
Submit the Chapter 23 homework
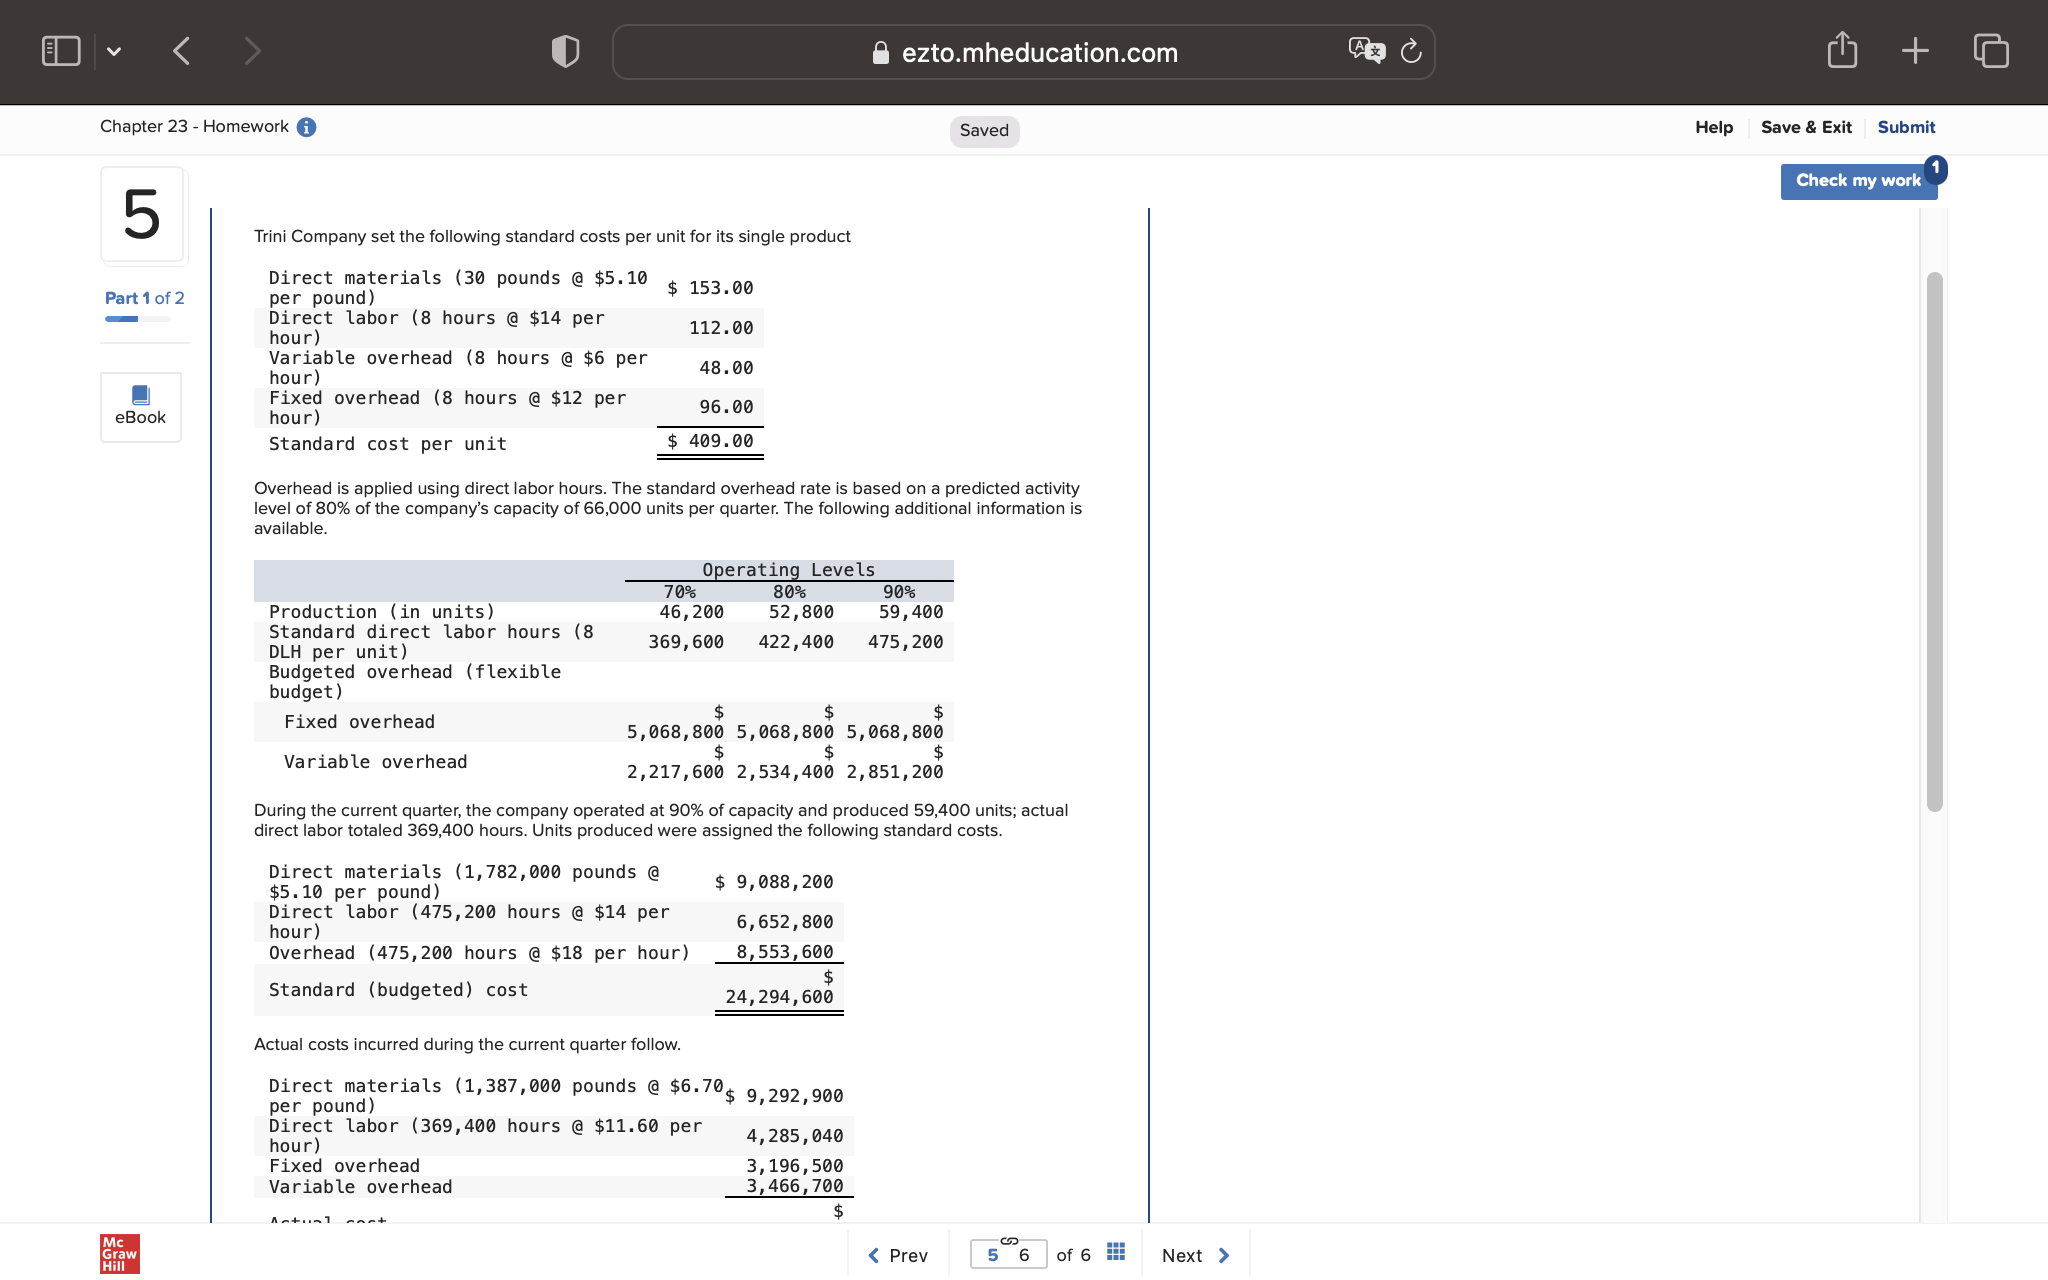tap(1905, 126)
